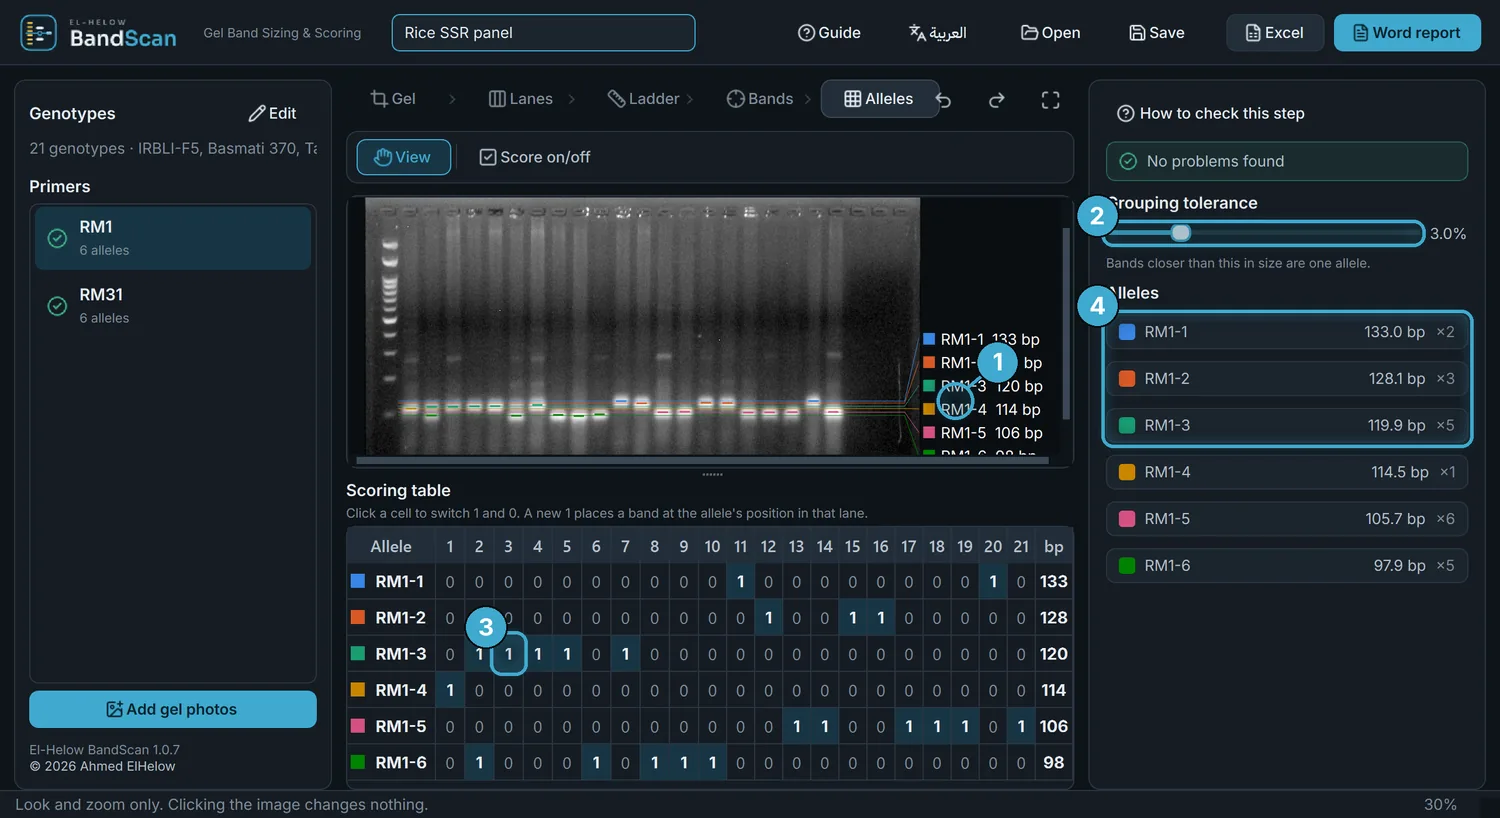Screen dimensions: 1500x818
Task: Click the redo arrow icon
Action: [996, 100]
